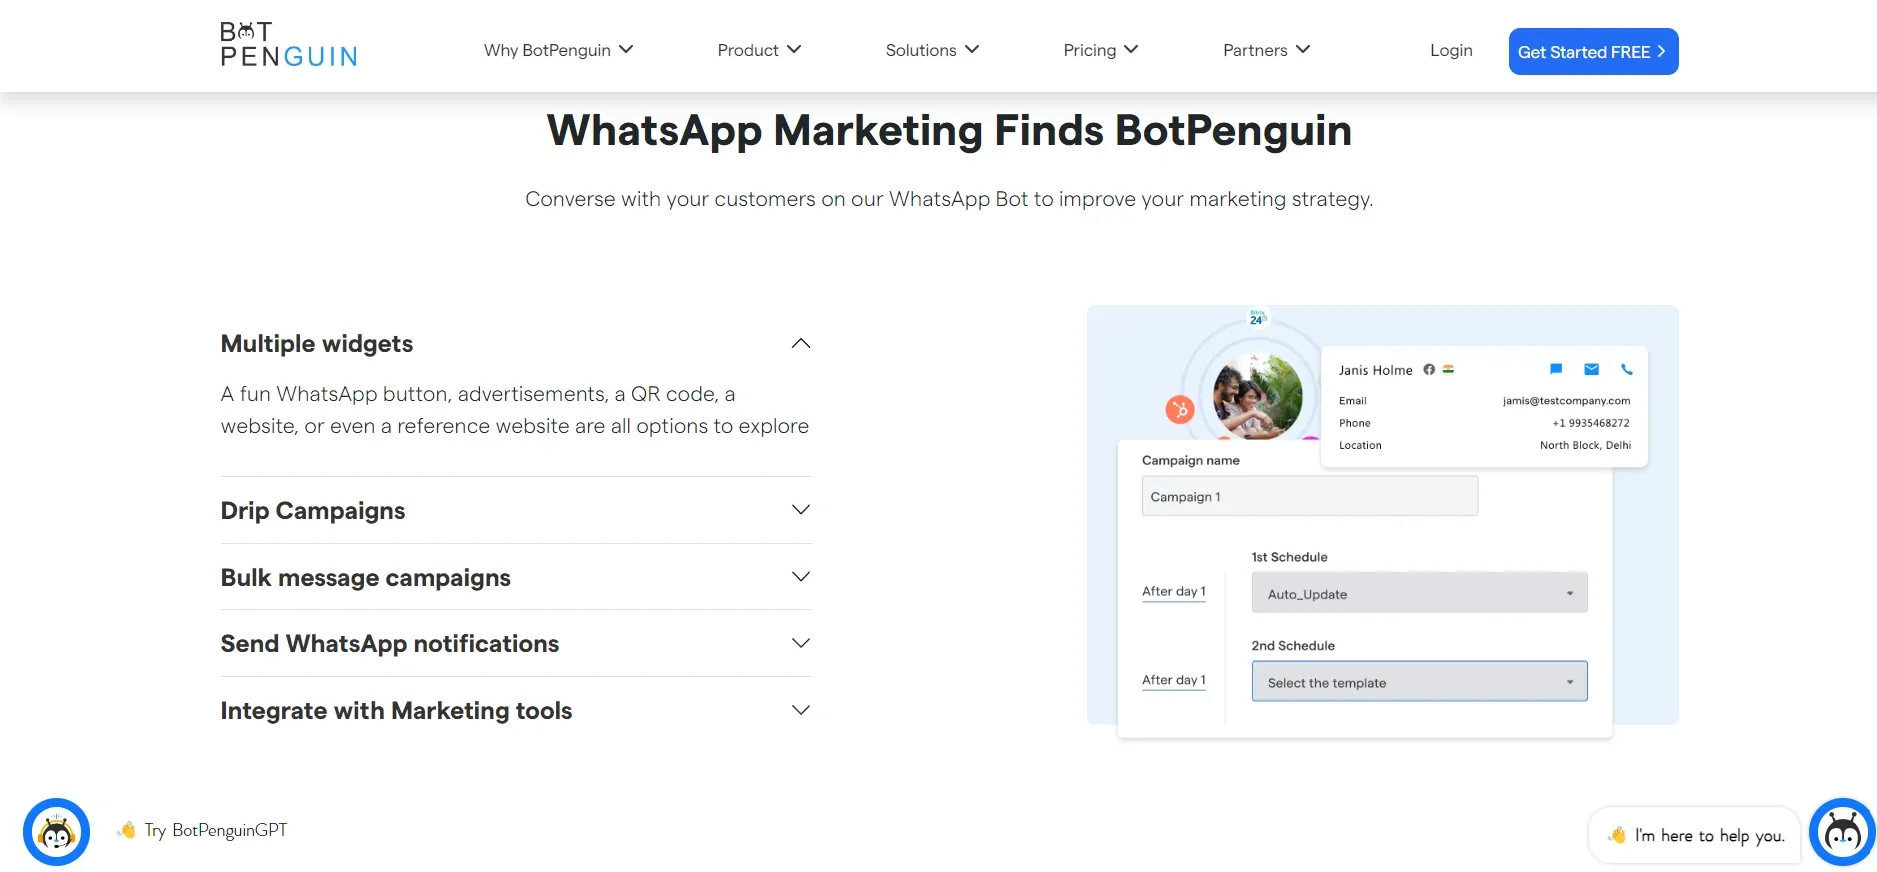Expand the Drip Campaigns section

[x=516, y=510]
